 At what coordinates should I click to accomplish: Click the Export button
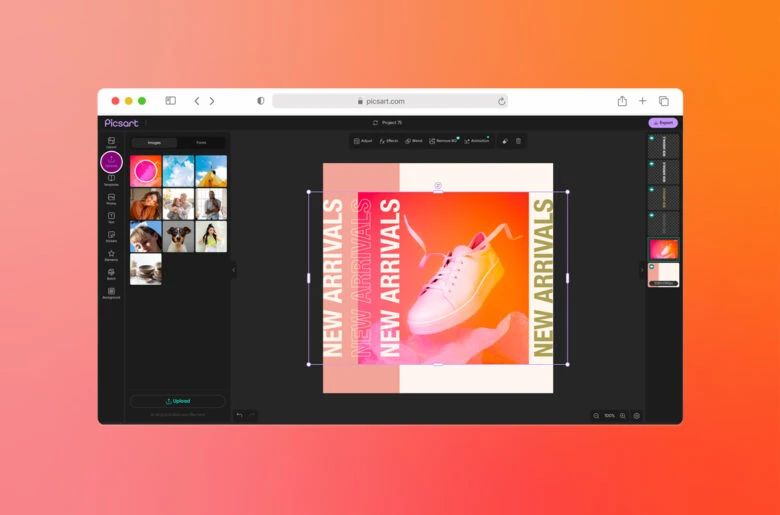click(x=663, y=123)
